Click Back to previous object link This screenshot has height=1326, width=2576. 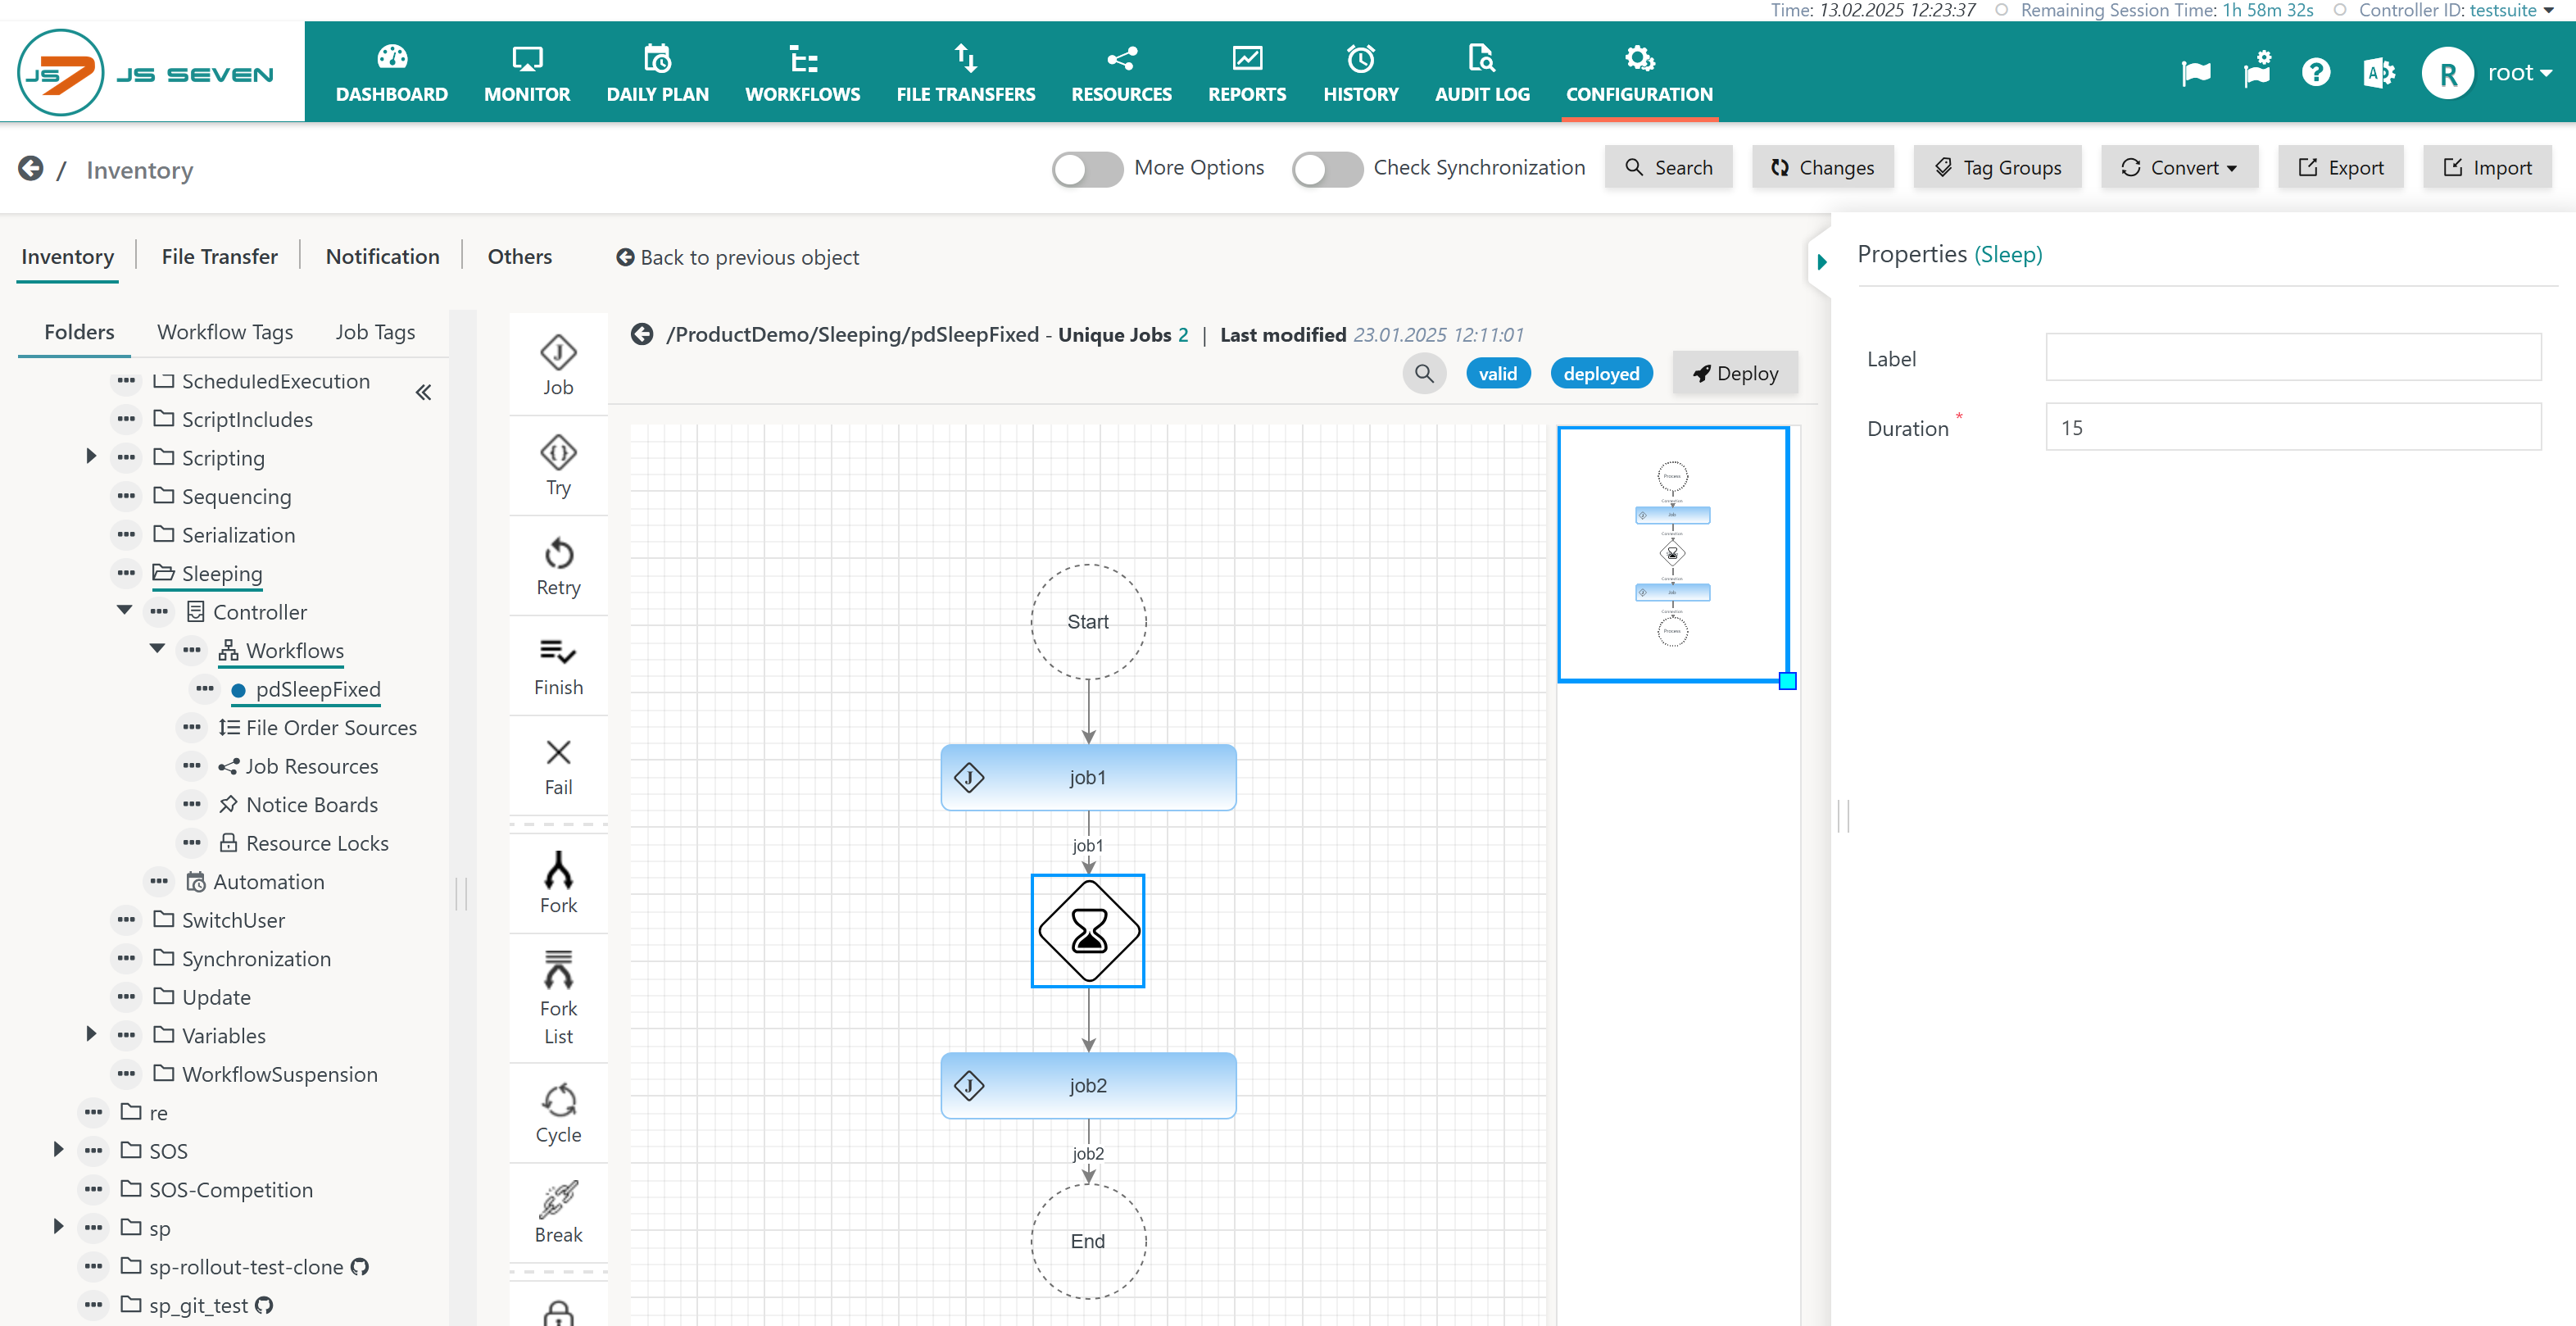737,257
